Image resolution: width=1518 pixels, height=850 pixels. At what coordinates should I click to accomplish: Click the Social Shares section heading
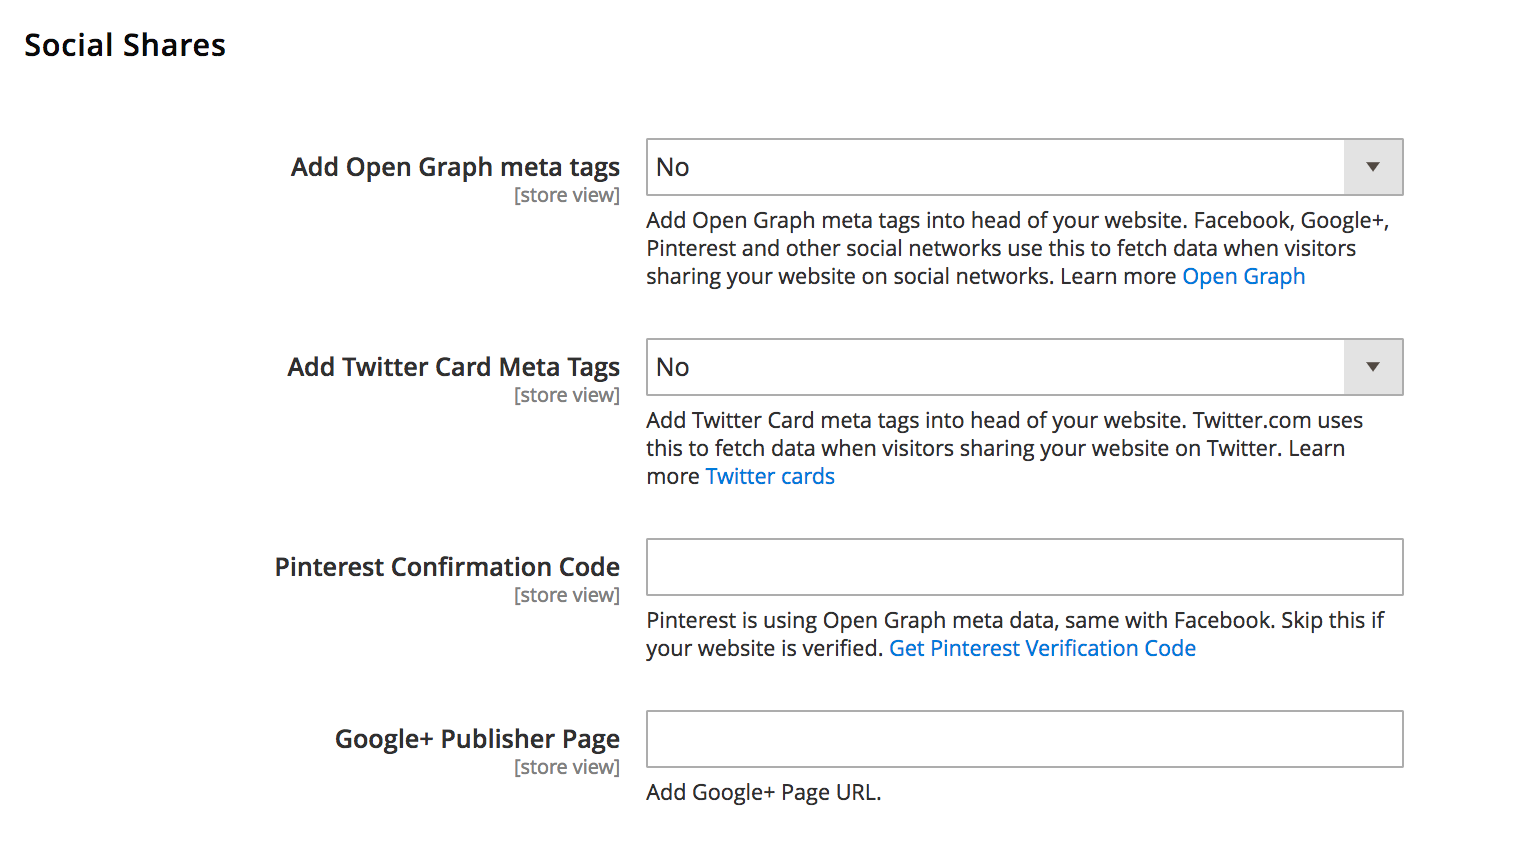click(125, 45)
